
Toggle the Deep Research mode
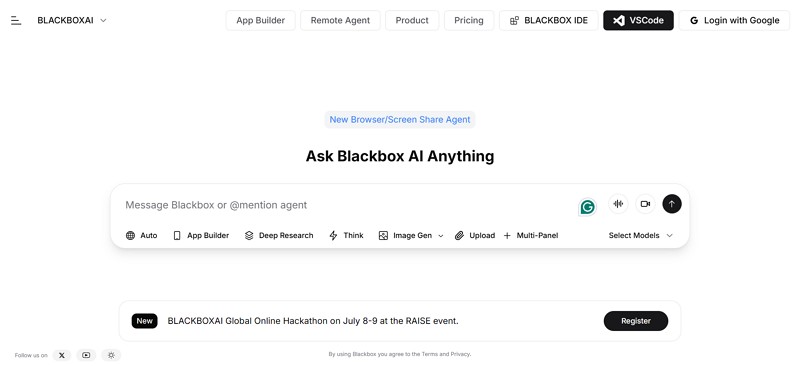point(279,235)
